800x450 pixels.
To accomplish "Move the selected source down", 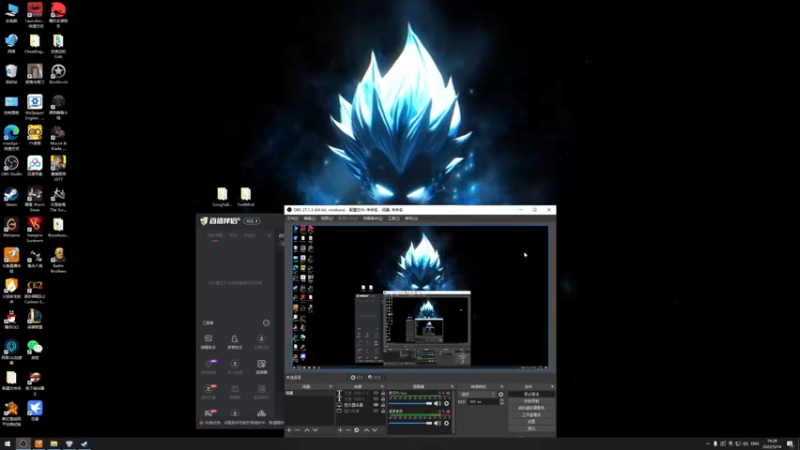I will (374, 430).
